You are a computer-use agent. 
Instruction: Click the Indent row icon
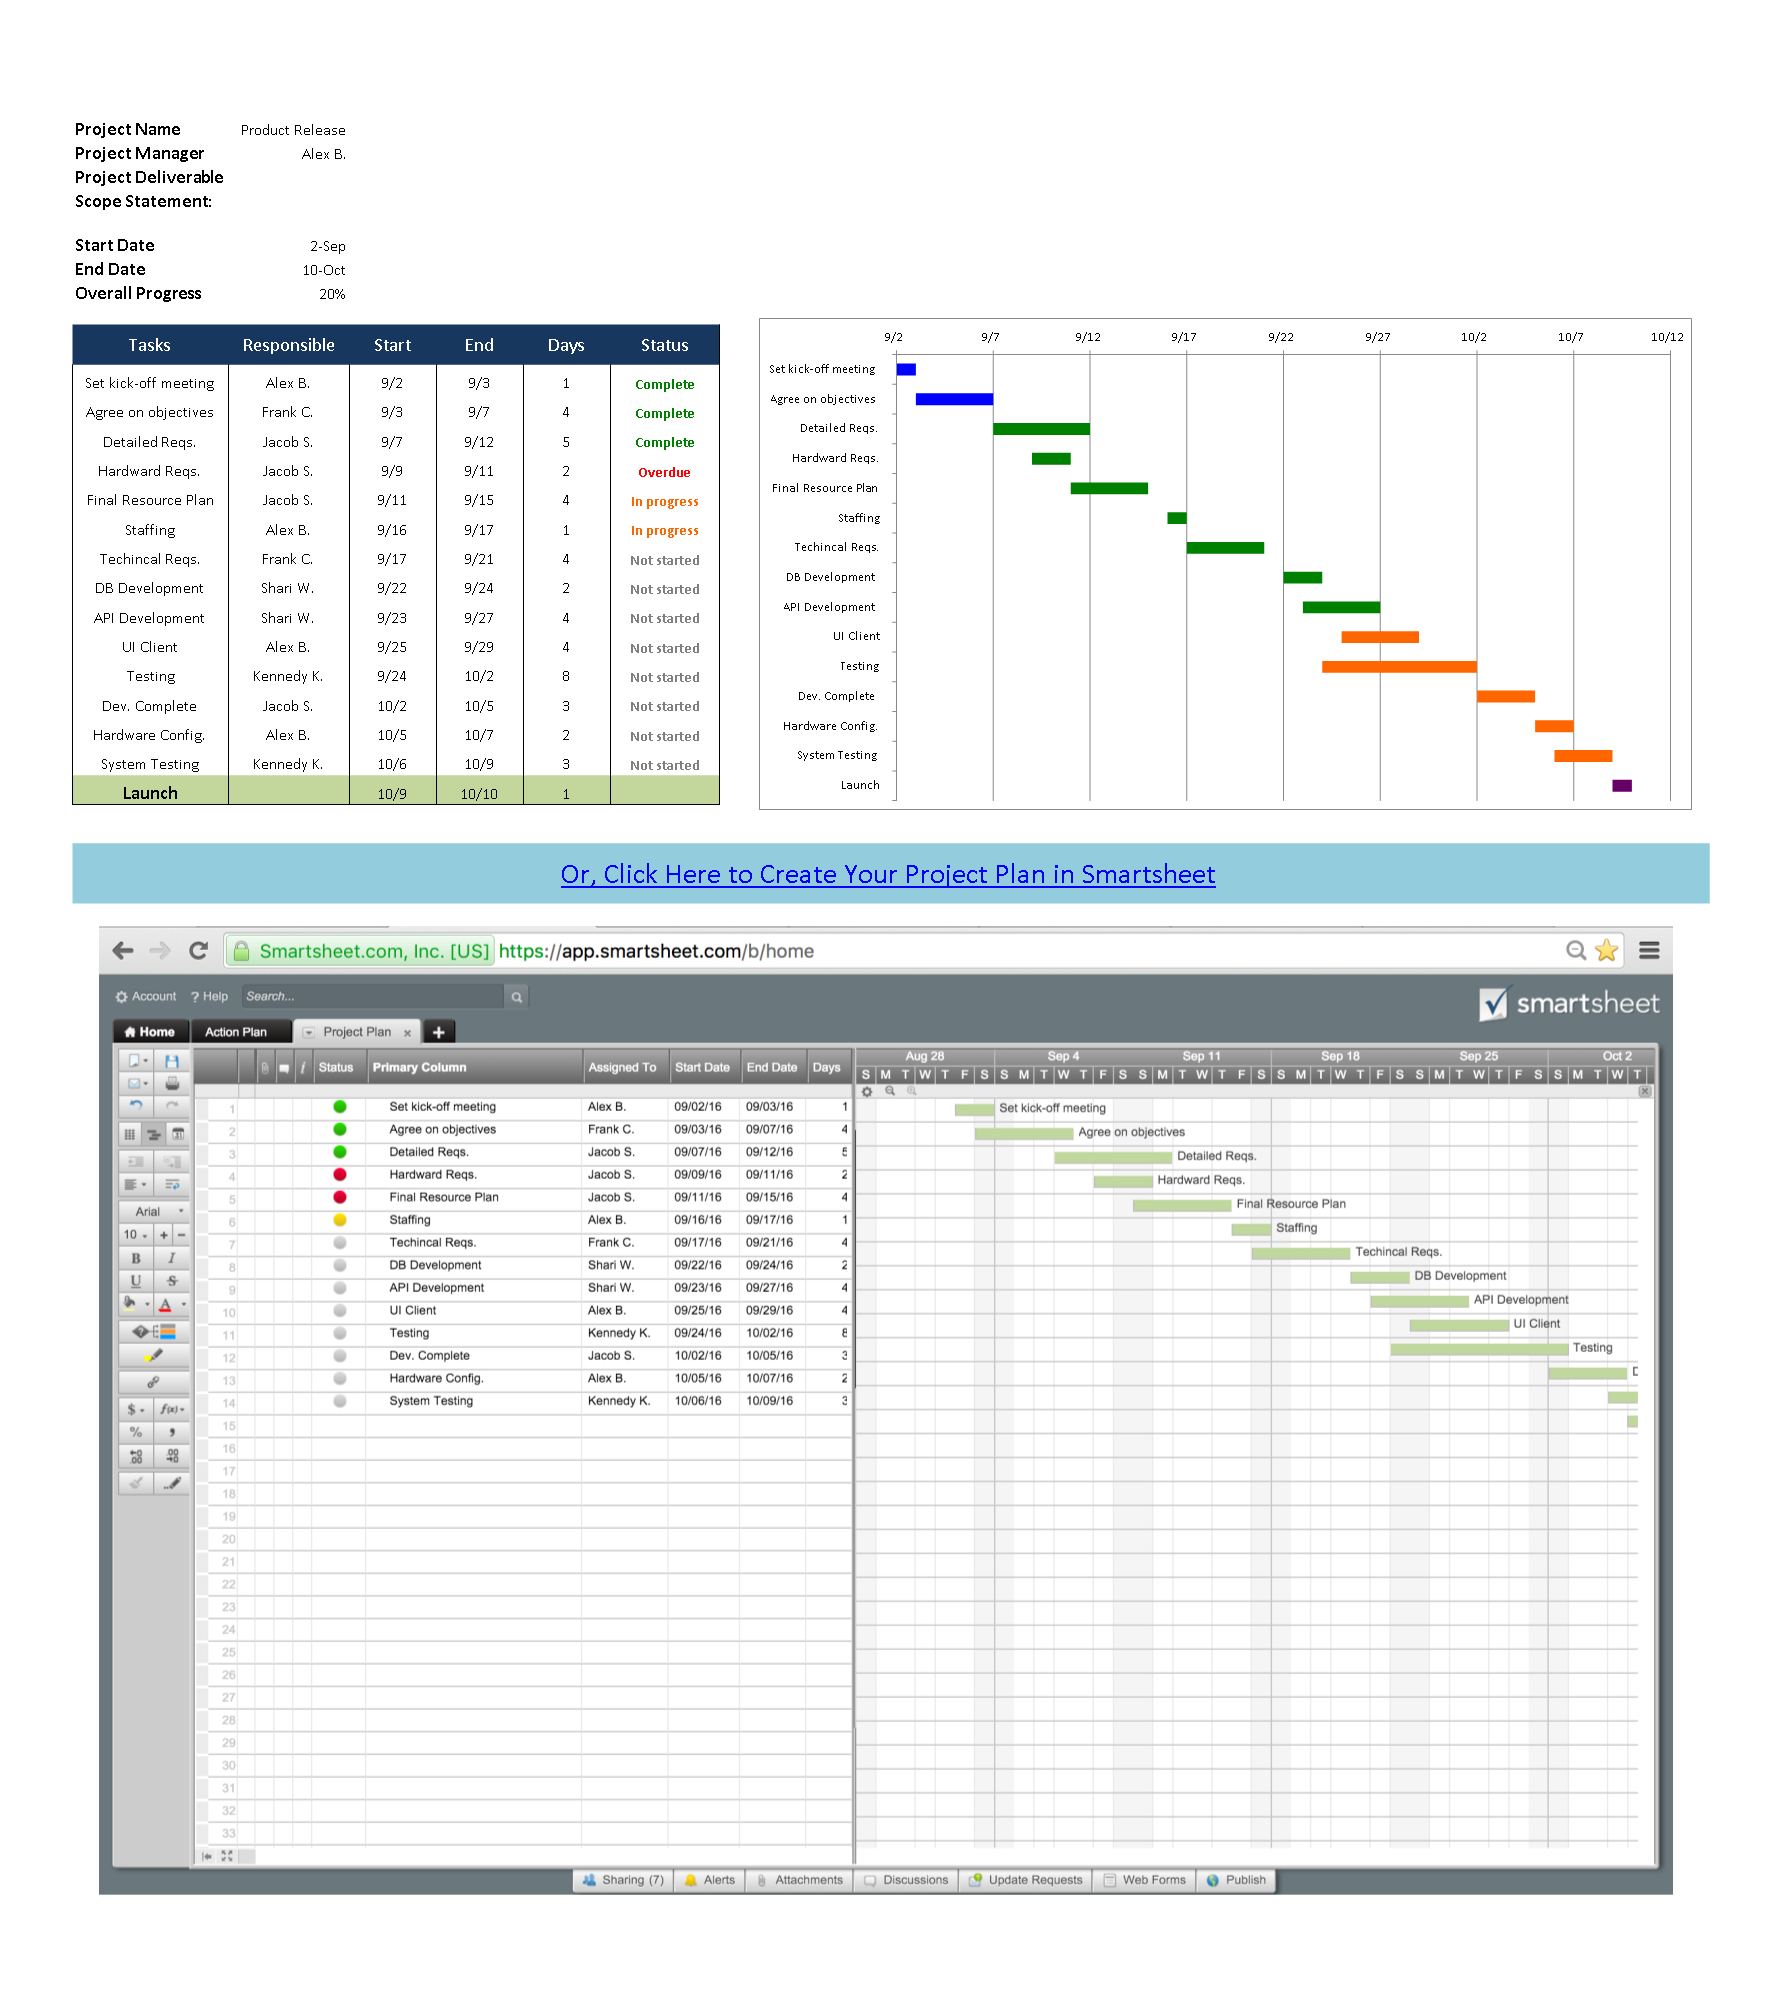tap(171, 1162)
